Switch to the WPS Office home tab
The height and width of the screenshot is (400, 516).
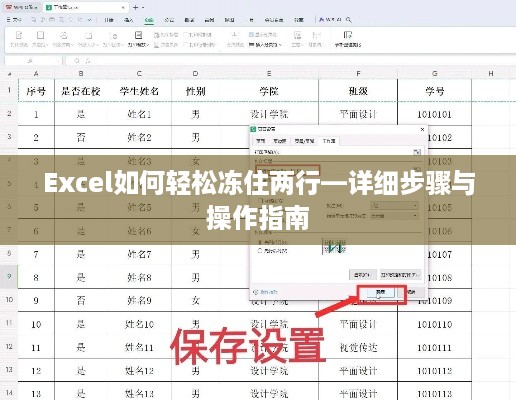(x=22, y=7)
